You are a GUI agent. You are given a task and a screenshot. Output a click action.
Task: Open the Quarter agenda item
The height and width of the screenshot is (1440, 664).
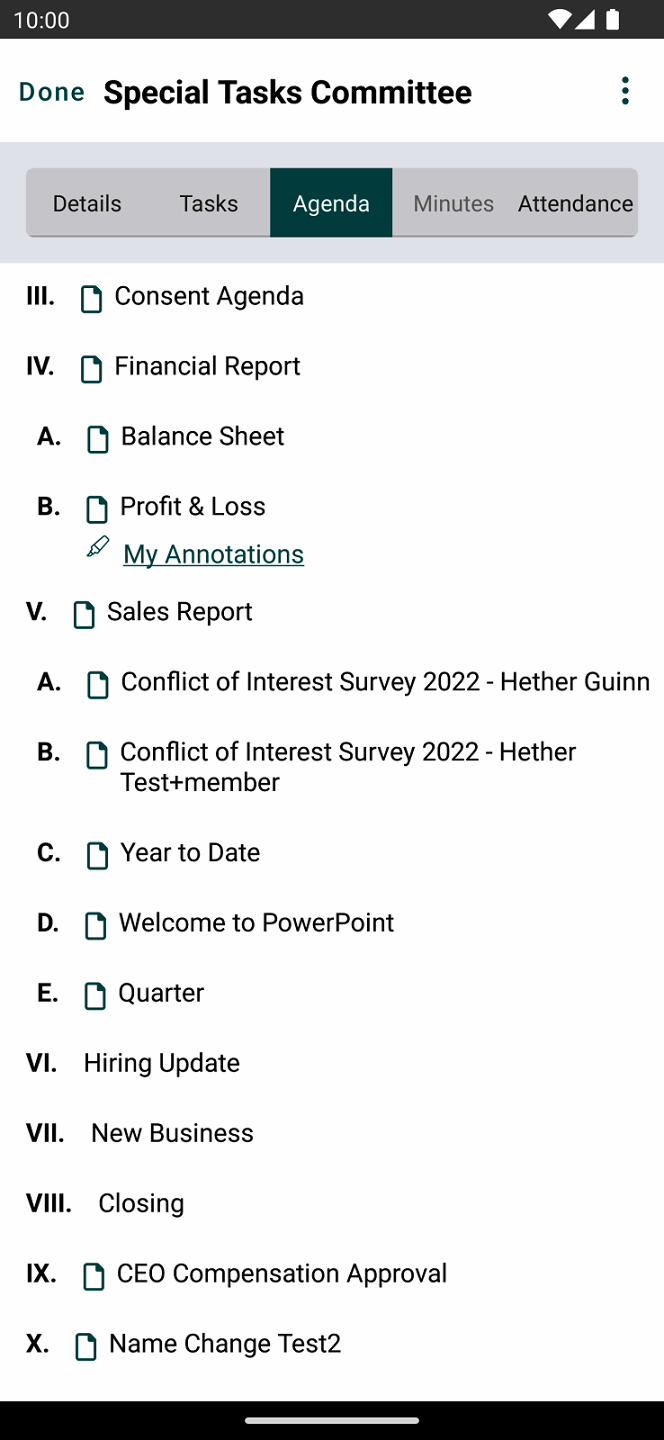[161, 992]
